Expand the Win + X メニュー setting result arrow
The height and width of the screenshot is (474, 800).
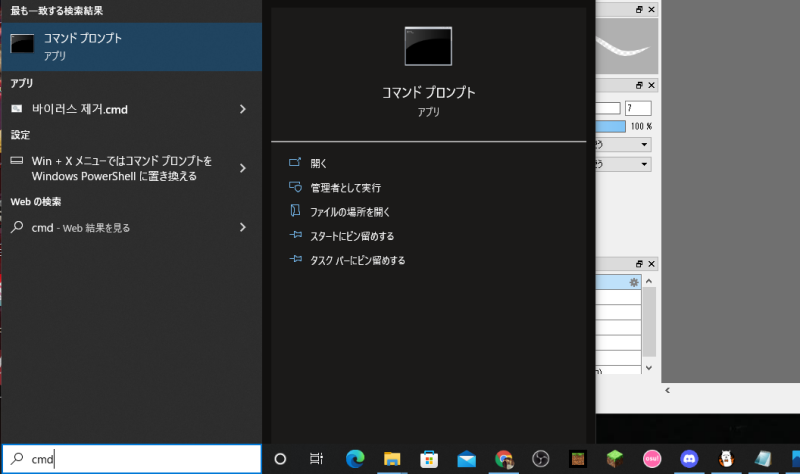tap(243, 168)
